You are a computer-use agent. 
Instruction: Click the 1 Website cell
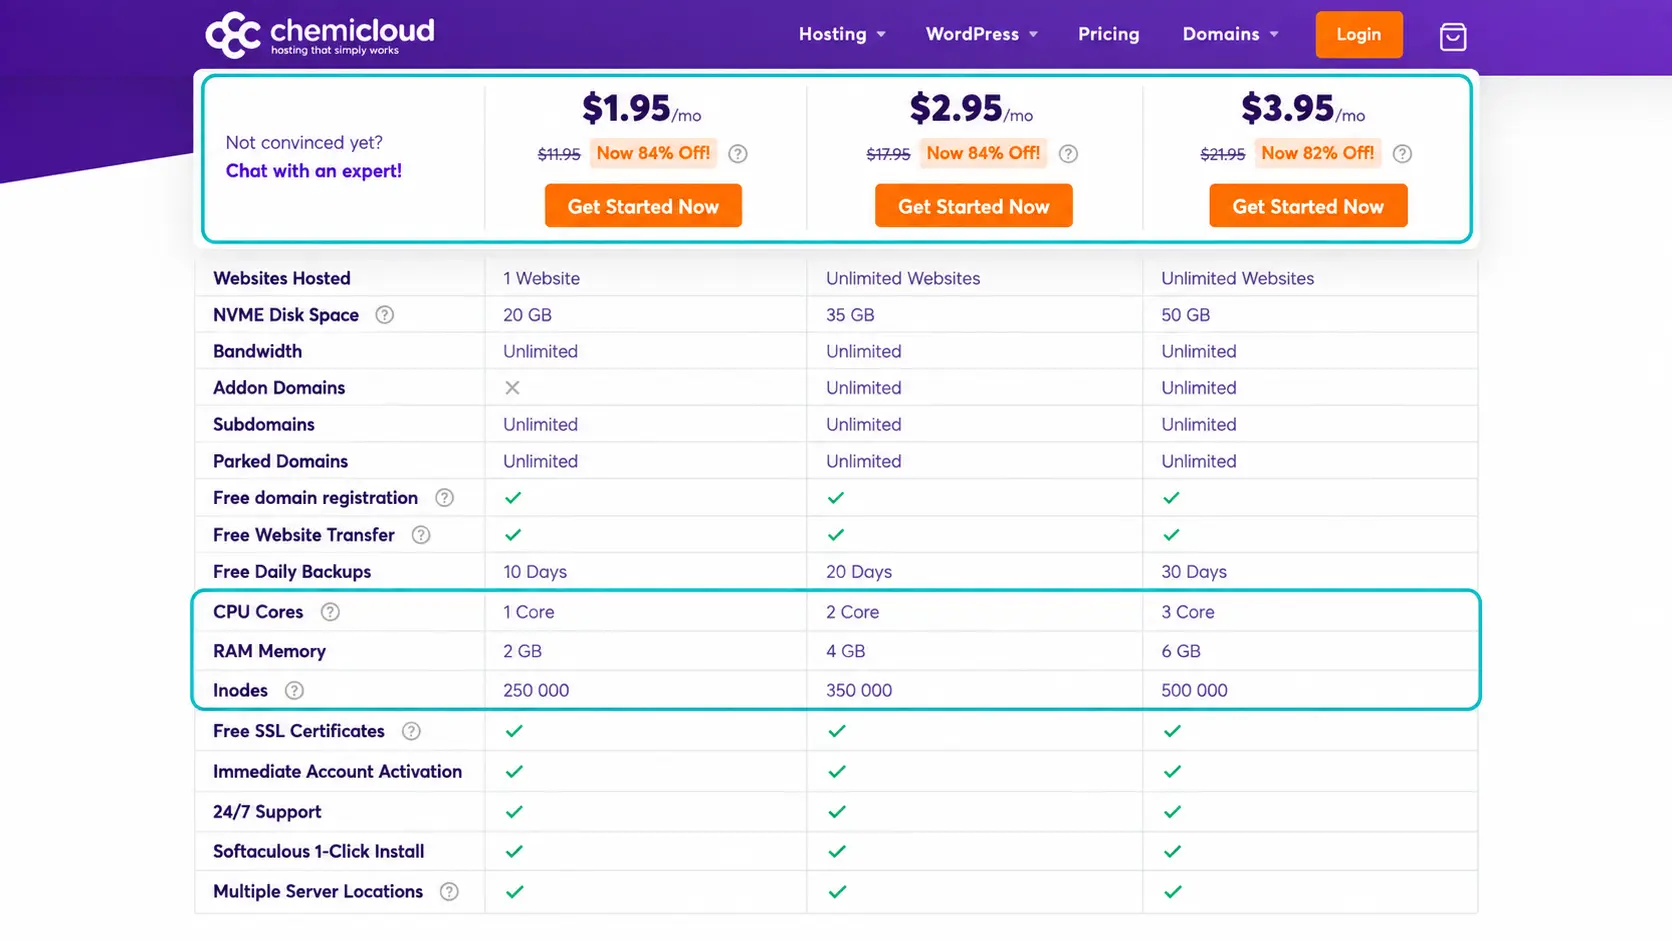(541, 278)
